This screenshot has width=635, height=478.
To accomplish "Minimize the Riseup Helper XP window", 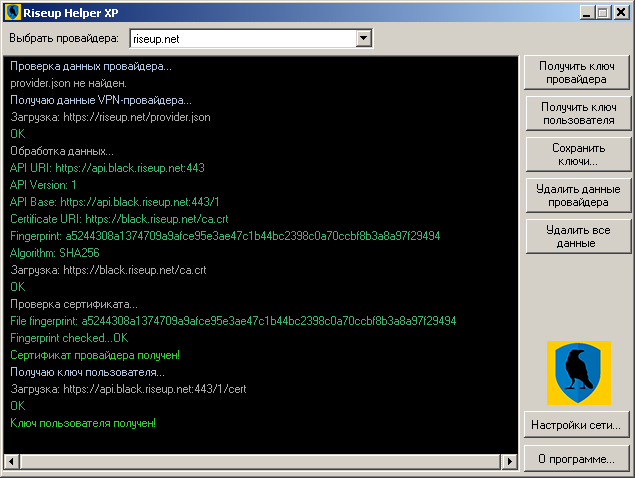I will (x=586, y=12).
